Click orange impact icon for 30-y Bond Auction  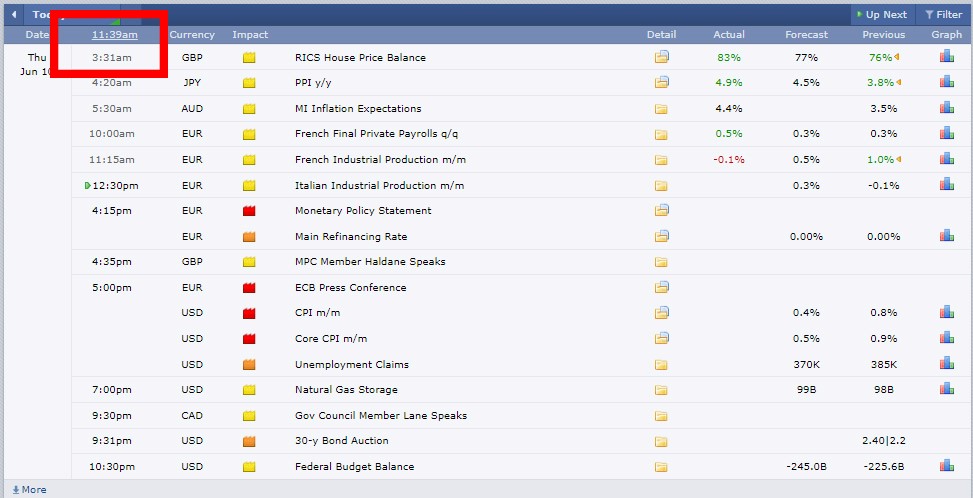[x=249, y=441]
